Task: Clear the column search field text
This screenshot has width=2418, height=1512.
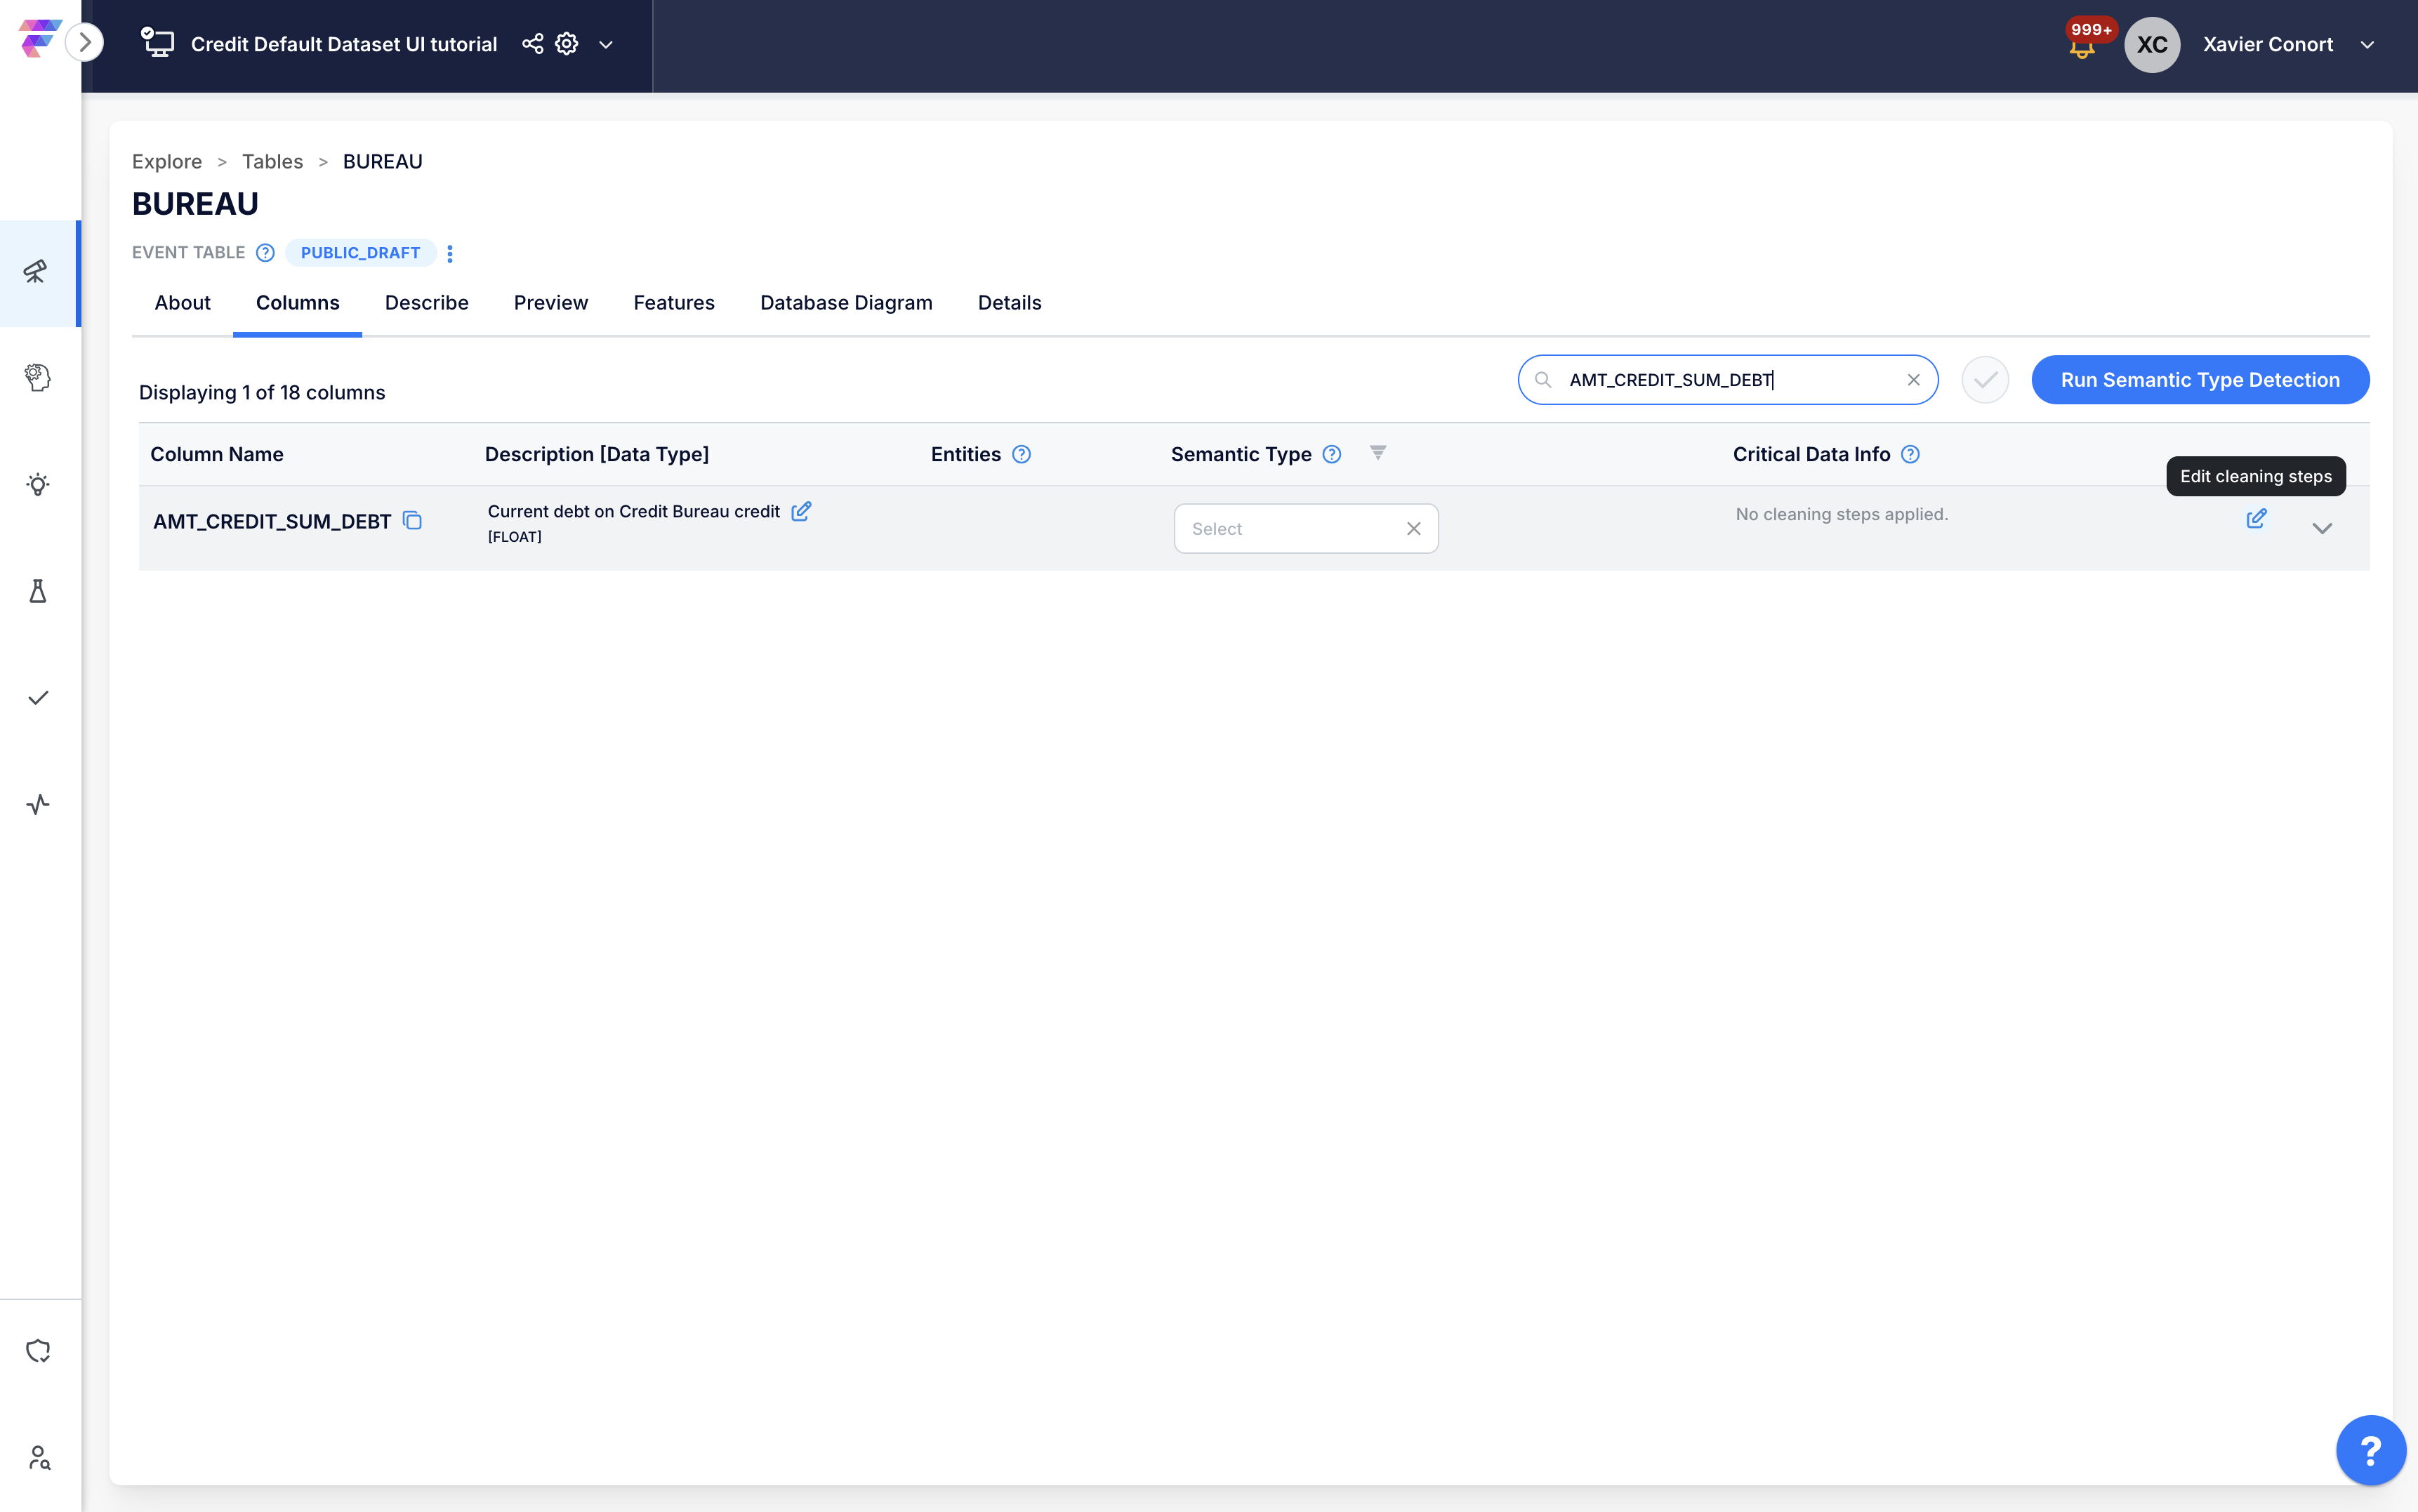Action: pos(1913,380)
